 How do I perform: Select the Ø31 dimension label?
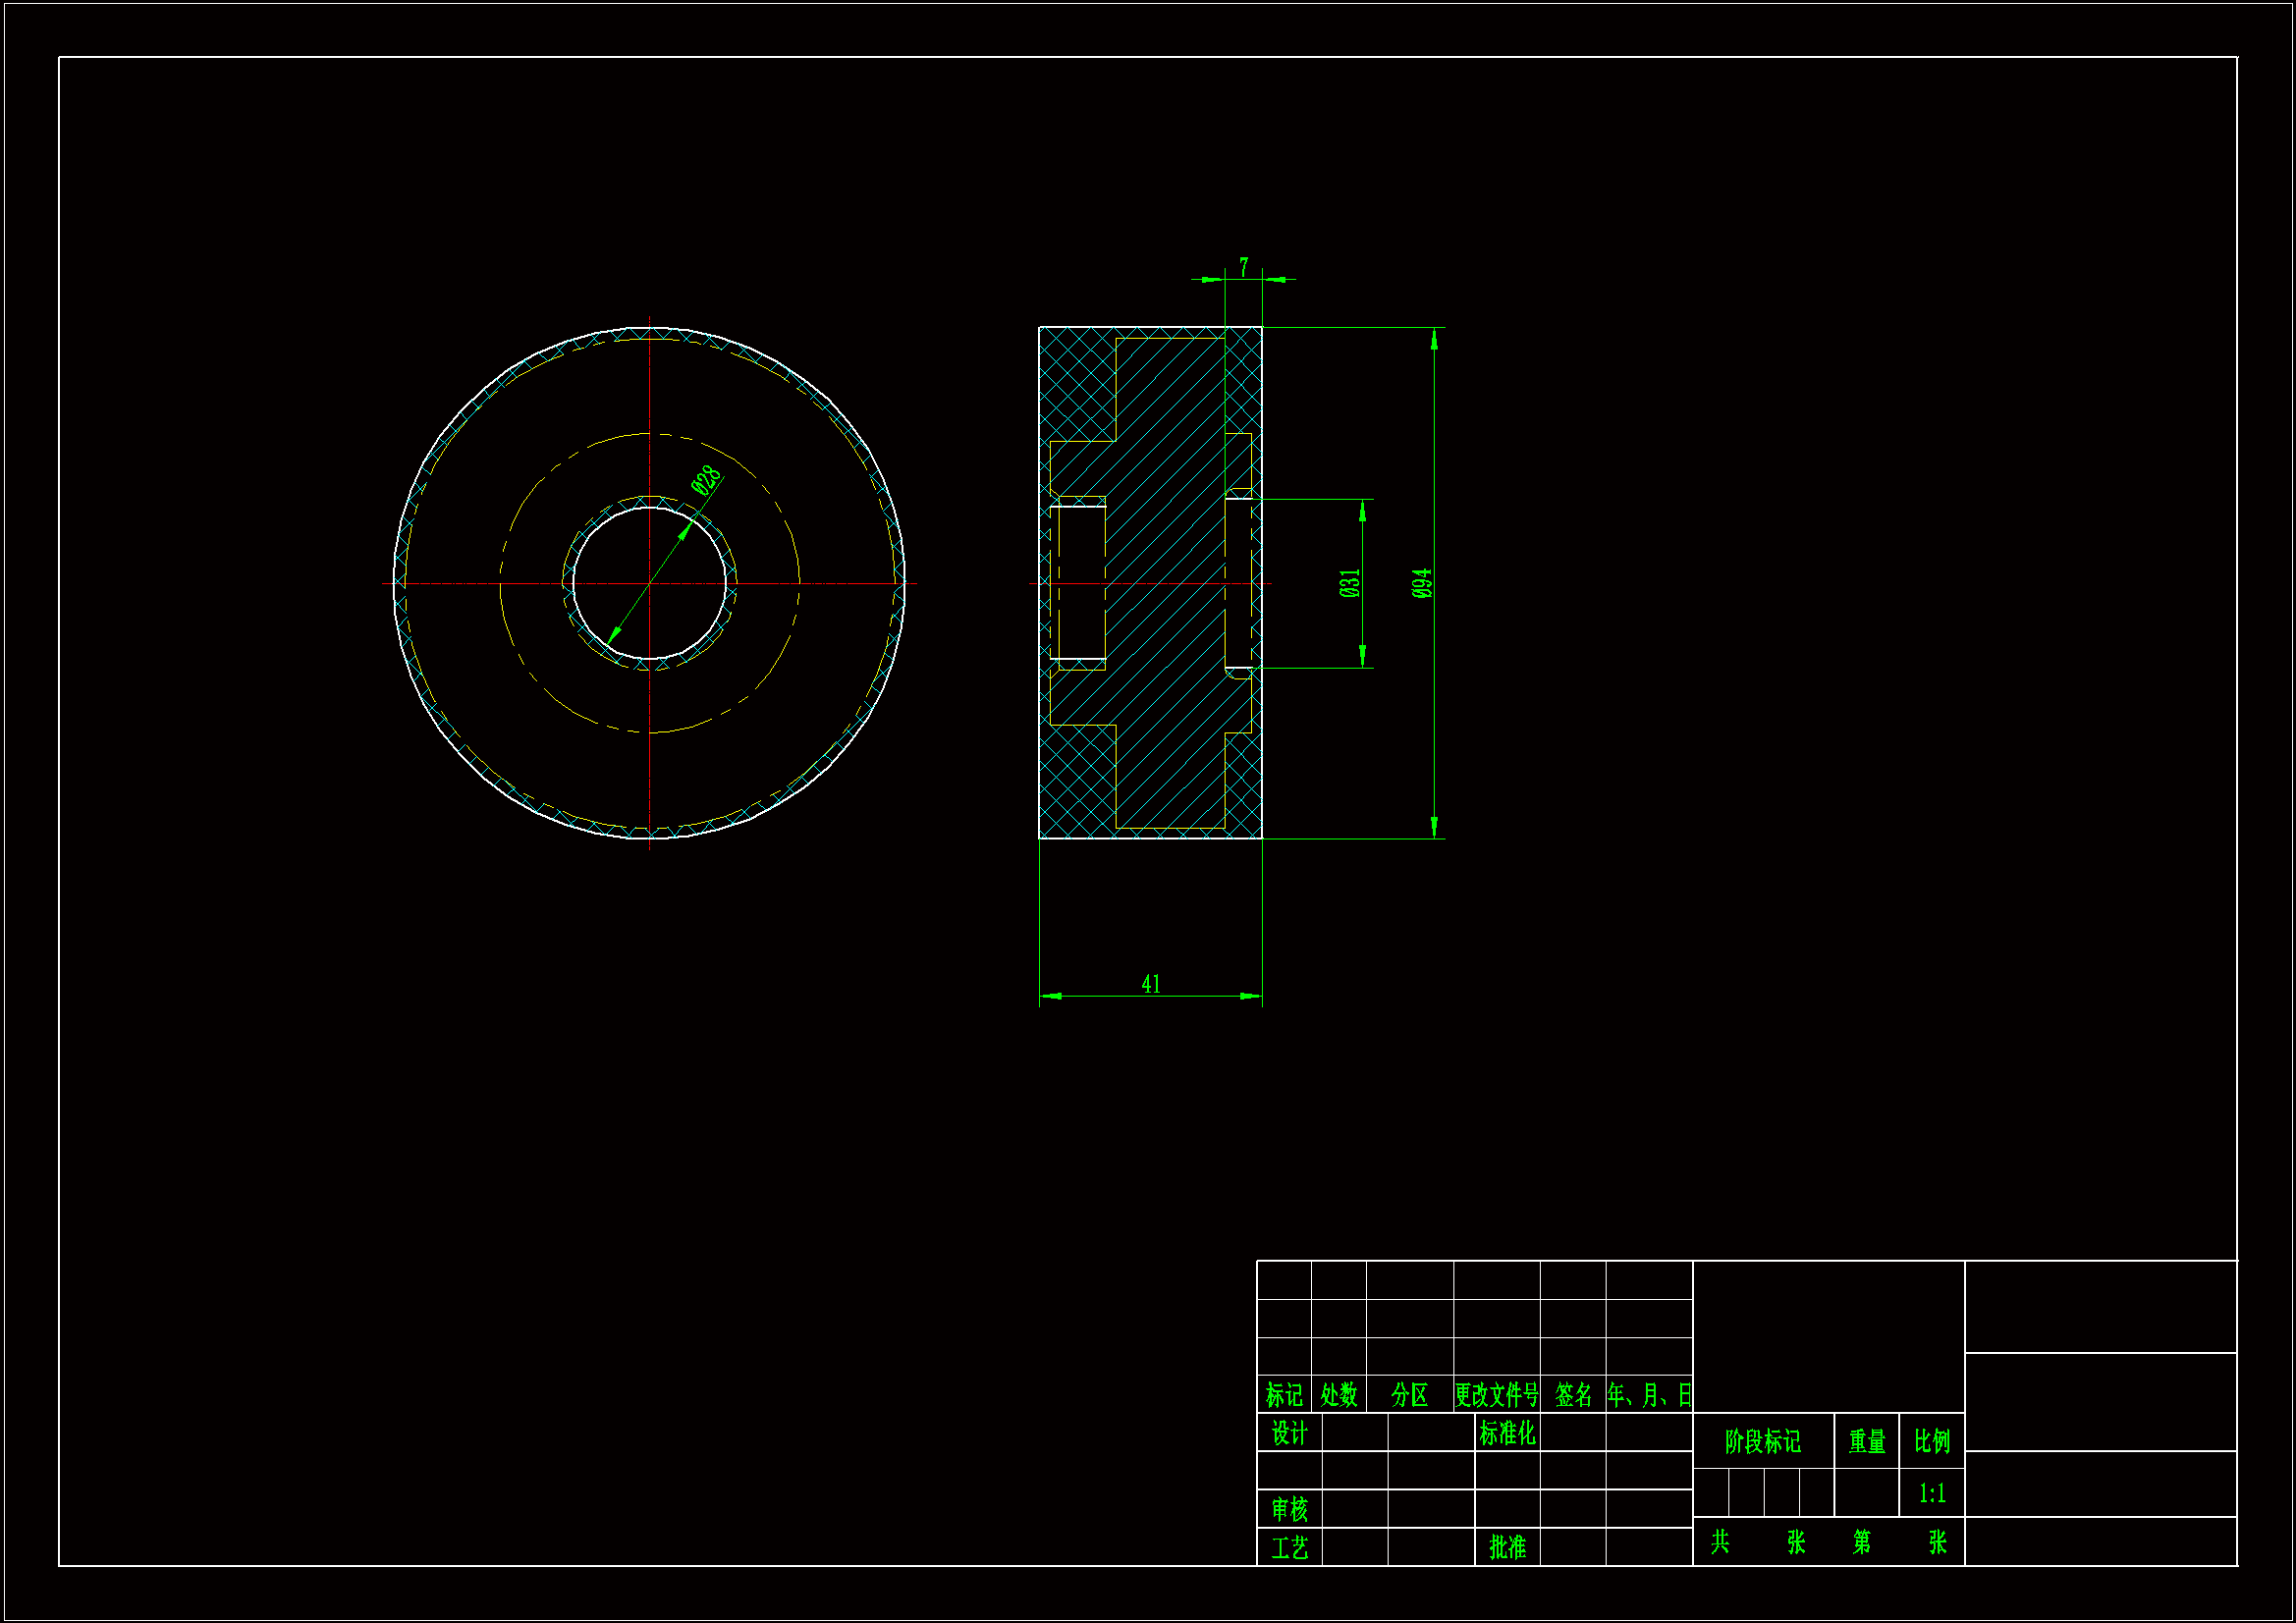[1349, 583]
